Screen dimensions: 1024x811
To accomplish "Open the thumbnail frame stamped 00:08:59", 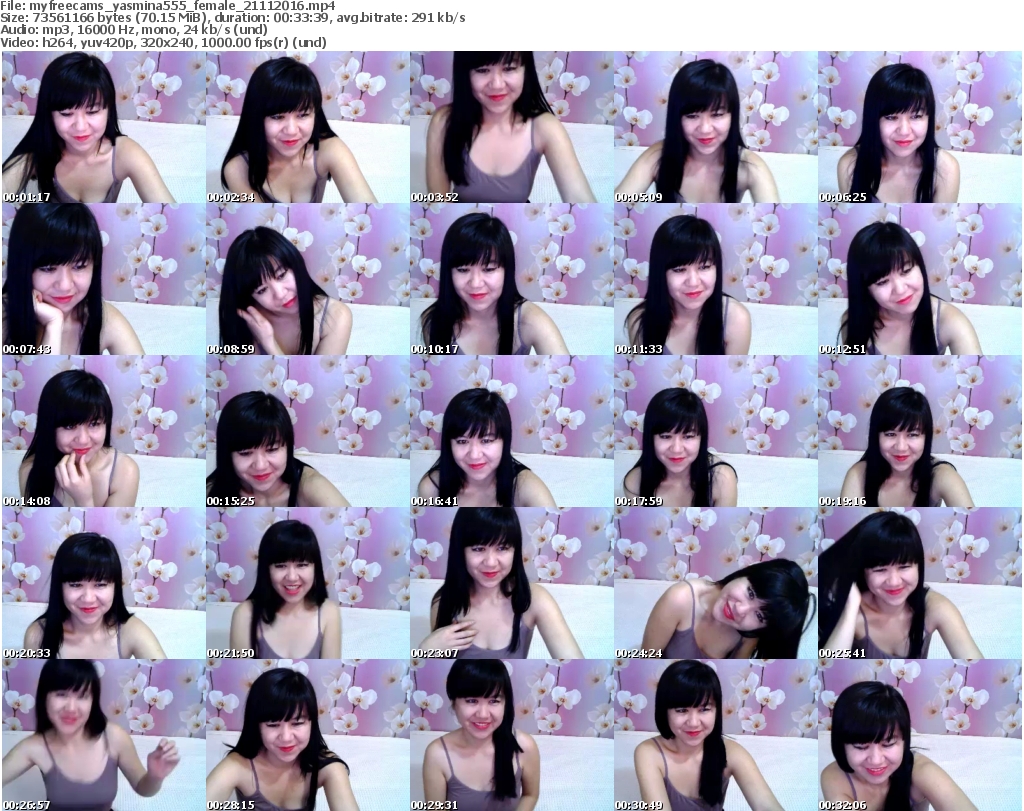I will tap(308, 279).
